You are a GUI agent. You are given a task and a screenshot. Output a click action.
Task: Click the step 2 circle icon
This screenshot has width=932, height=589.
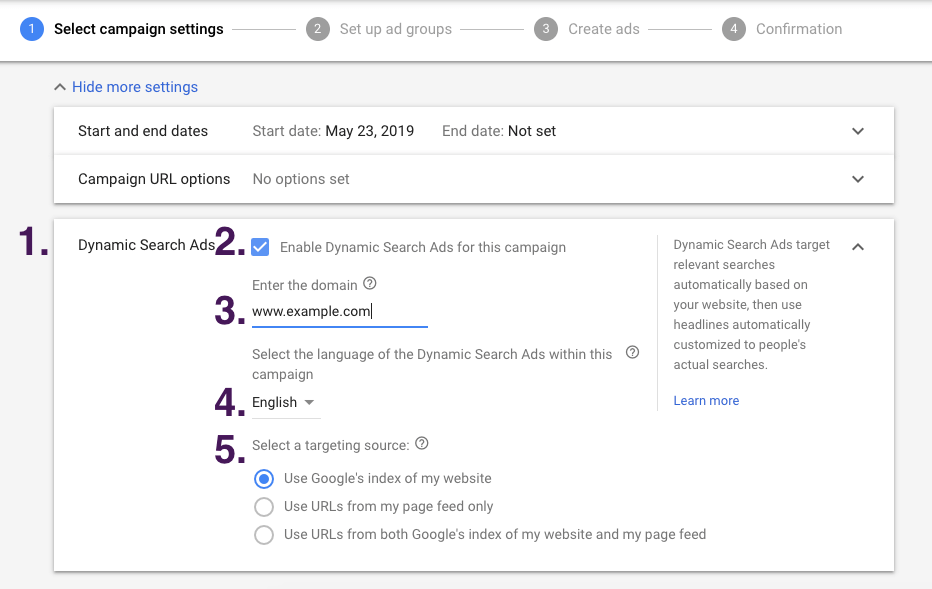(318, 29)
